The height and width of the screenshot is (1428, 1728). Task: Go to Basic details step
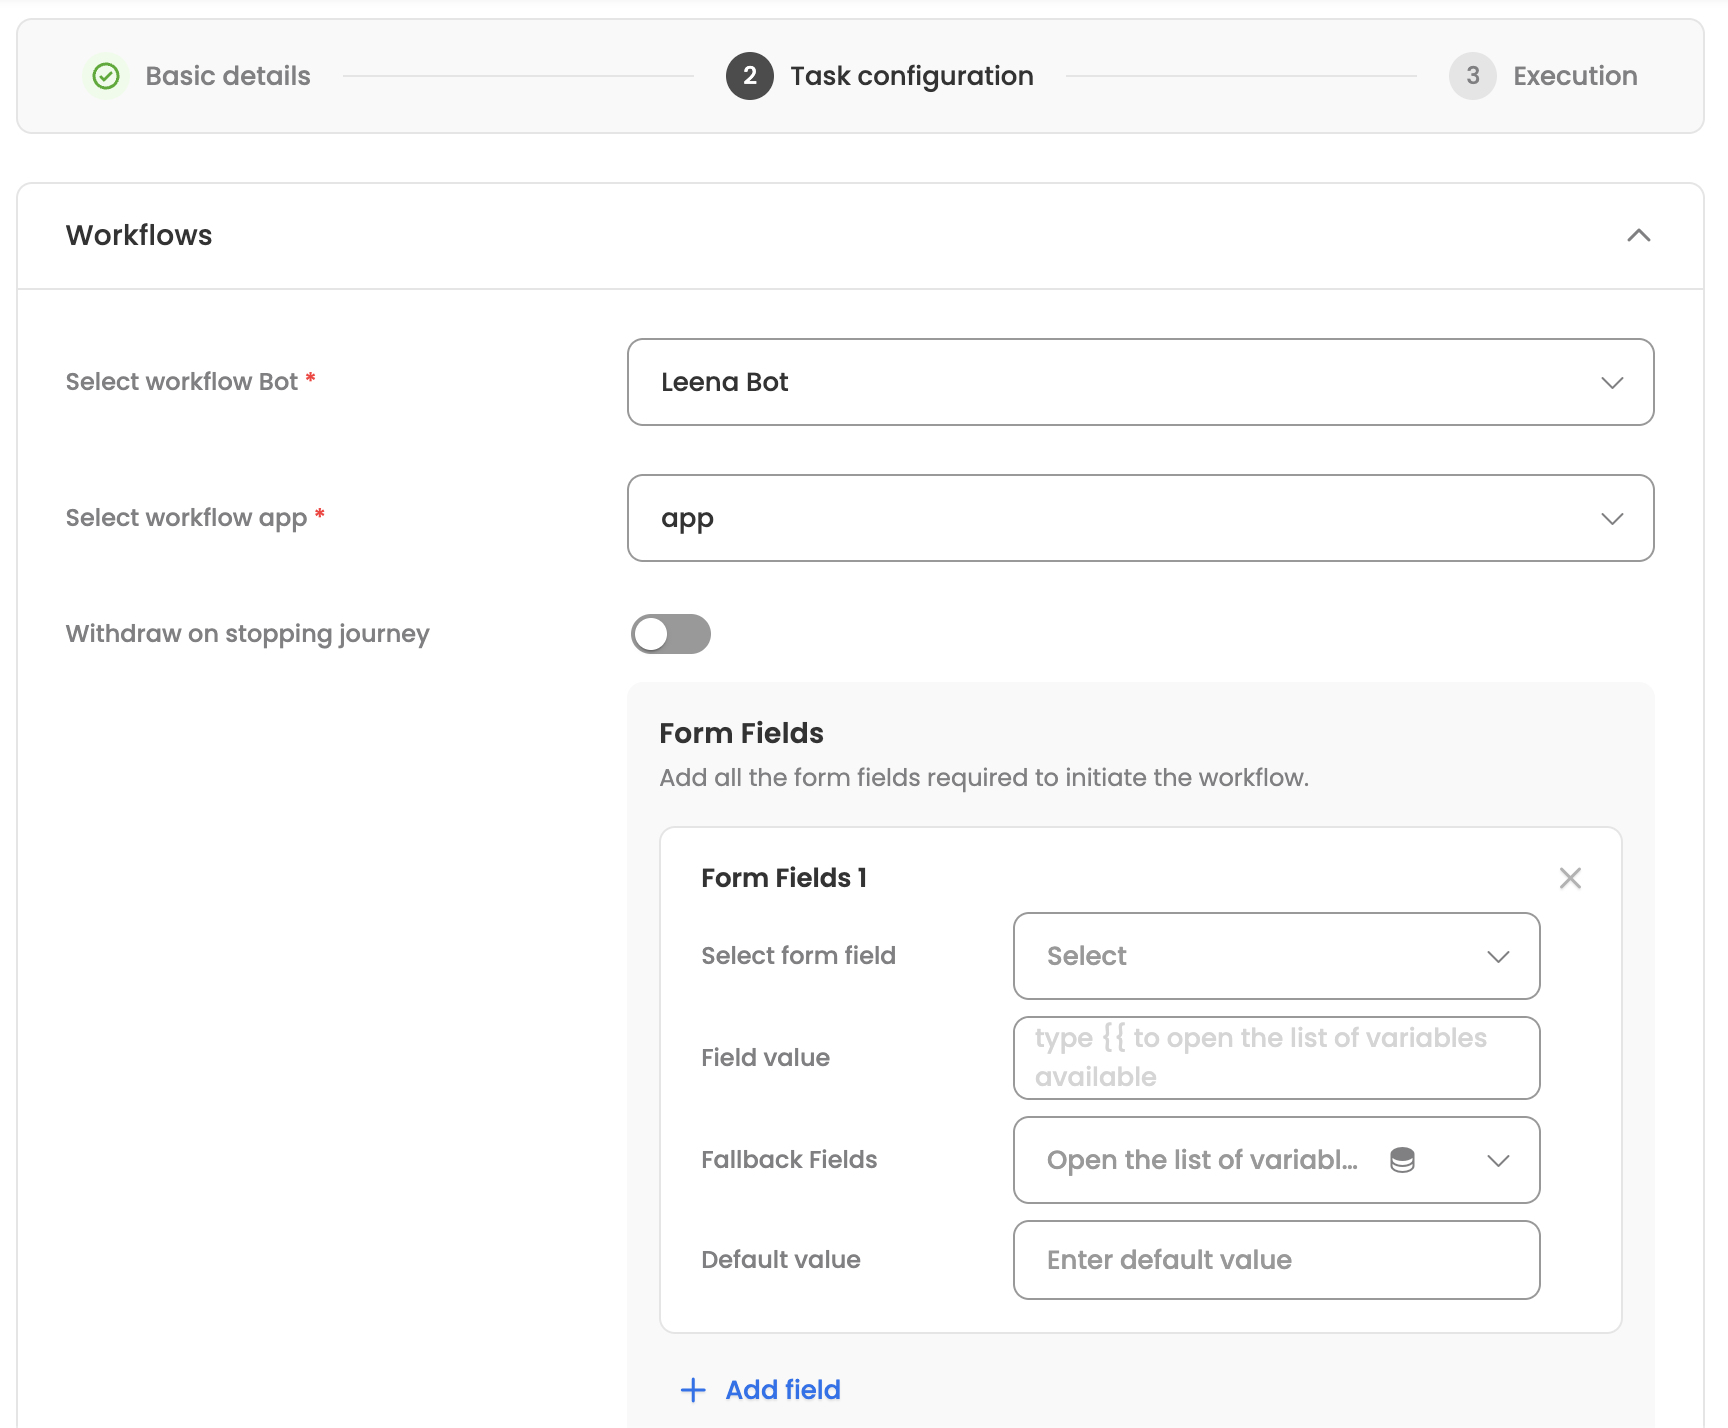pos(228,76)
